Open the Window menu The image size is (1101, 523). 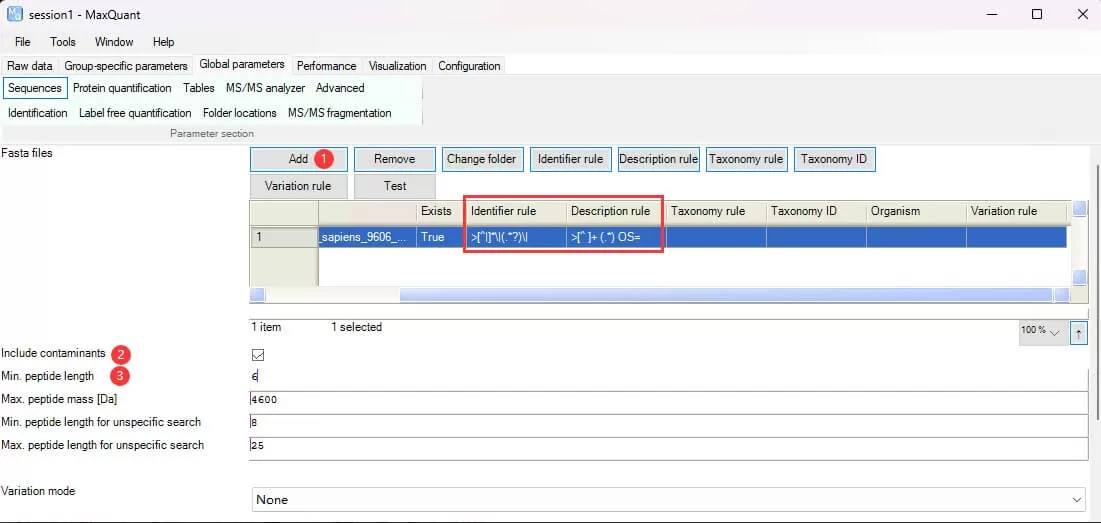(x=114, y=42)
